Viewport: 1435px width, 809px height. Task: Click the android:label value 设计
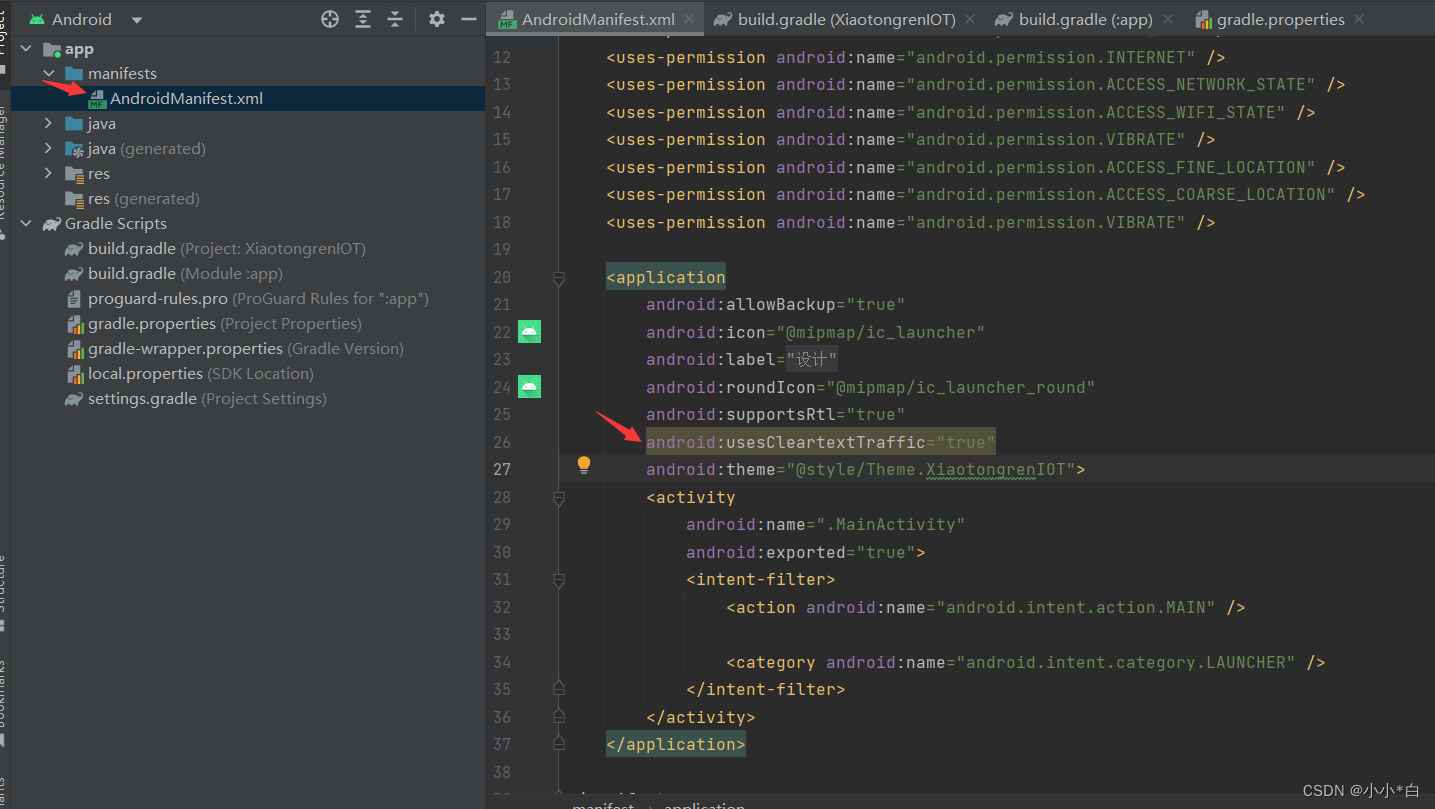point(811,360)
